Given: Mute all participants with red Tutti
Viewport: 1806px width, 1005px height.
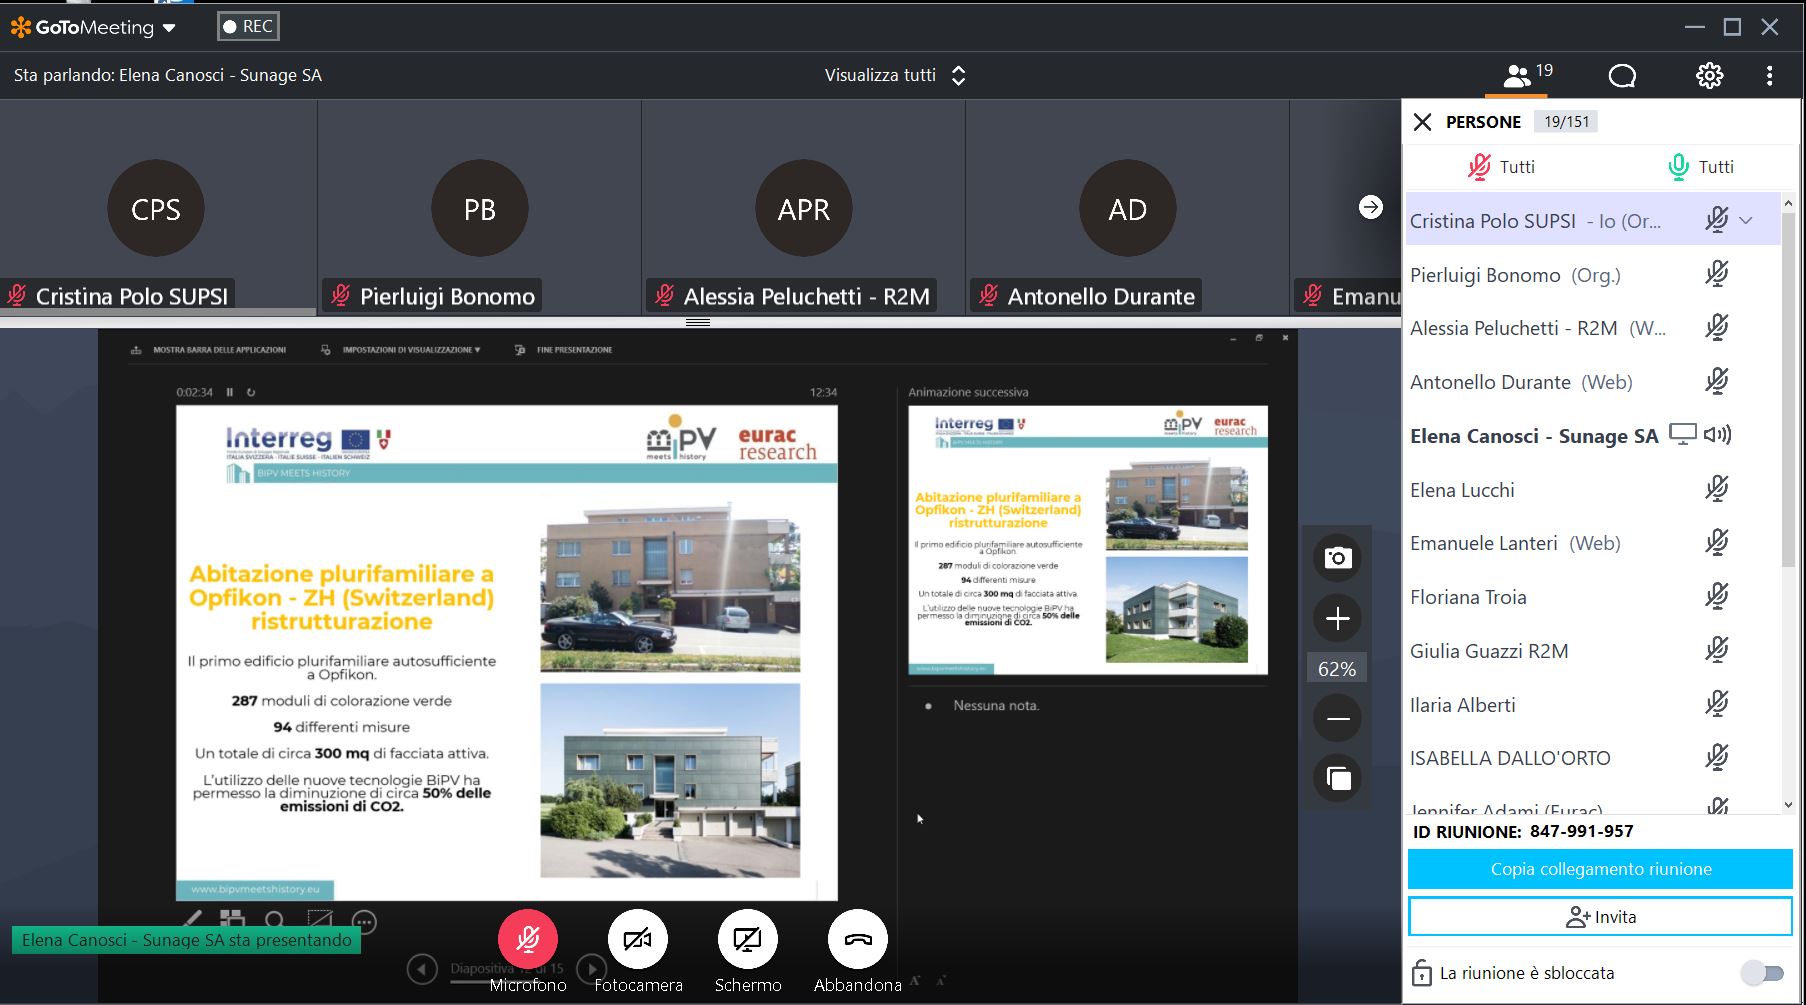Looking at the screenshot, I should (1501, 167).
